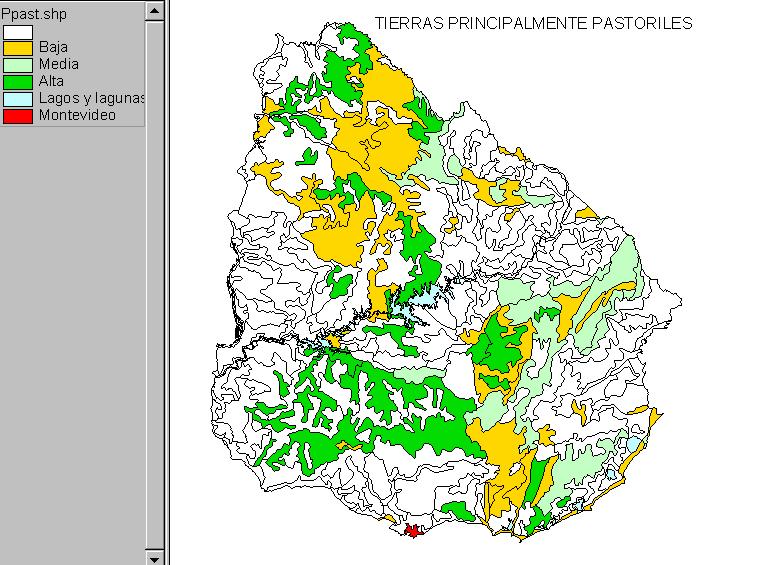Screen dimensions: 781x565
Task: Choose the dark green Alta swatch
Action: tap(18, 82)
